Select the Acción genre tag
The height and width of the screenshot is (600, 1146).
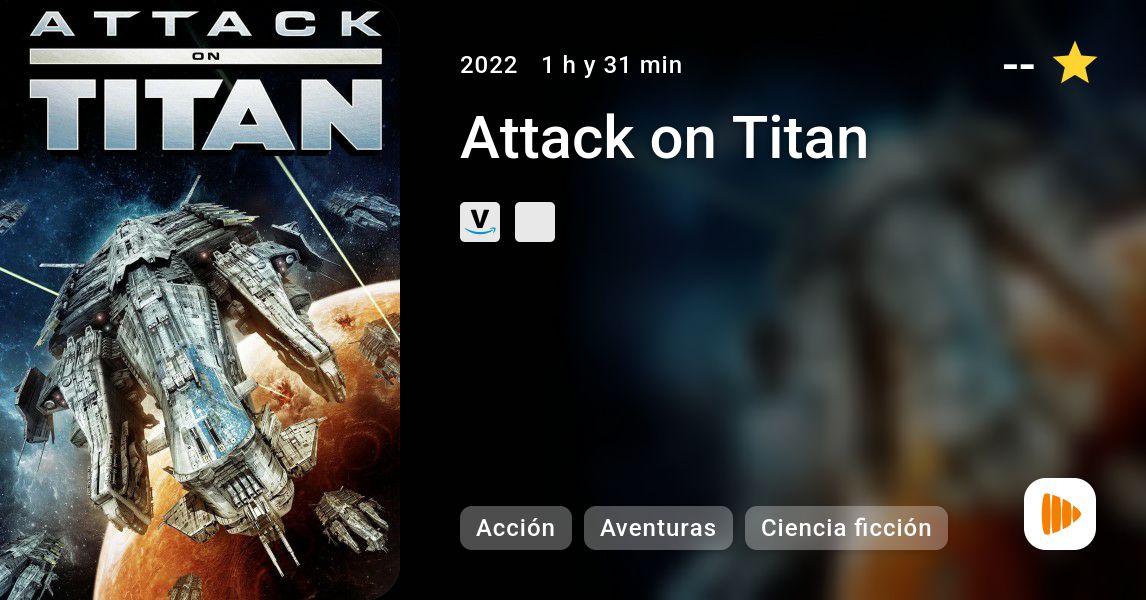515,528
